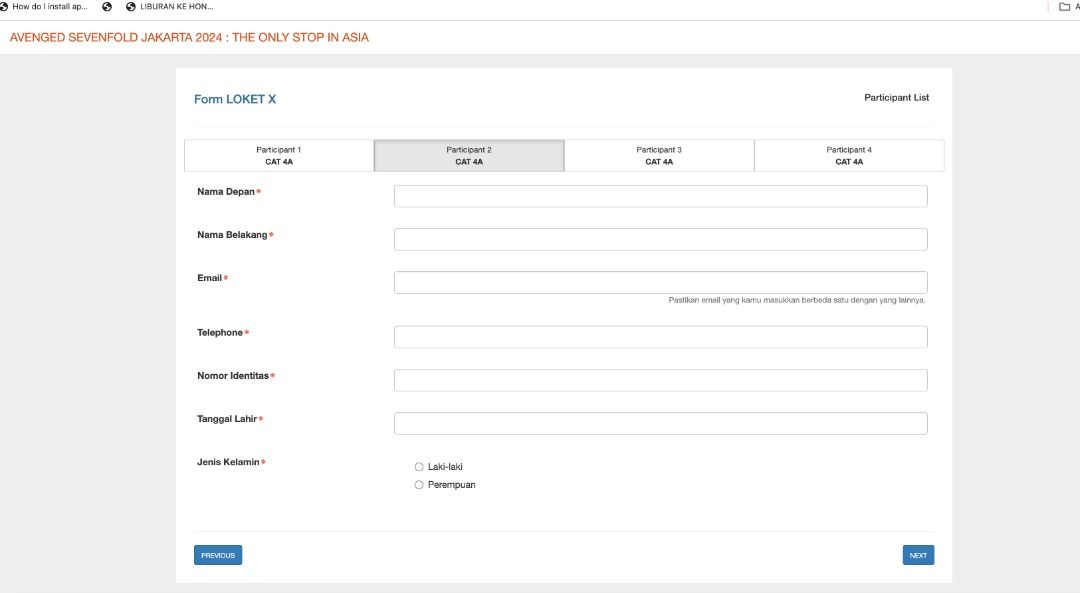Click into the Nama Belakang text box

pos(660,239)
